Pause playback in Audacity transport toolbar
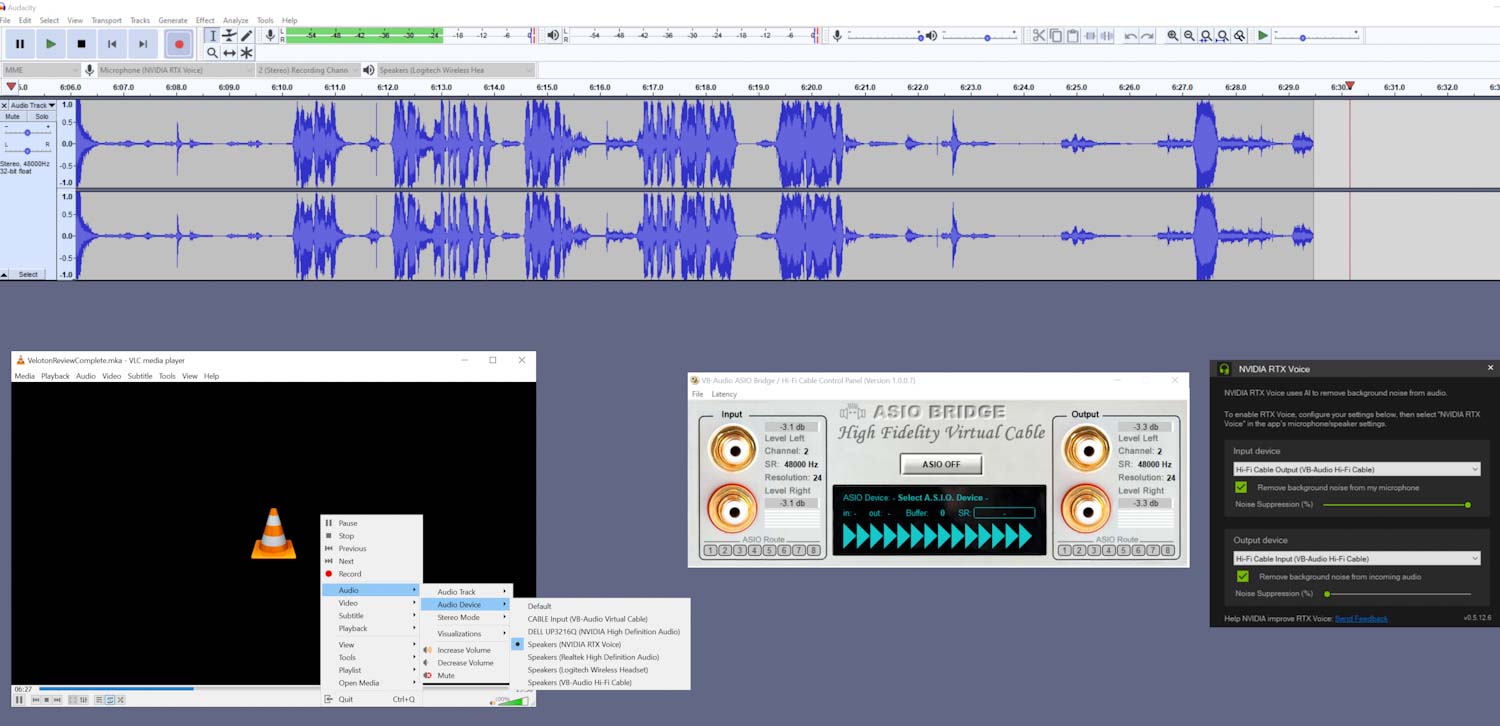The width and height of the screenshot is (1500, 726). coord(20,44)
